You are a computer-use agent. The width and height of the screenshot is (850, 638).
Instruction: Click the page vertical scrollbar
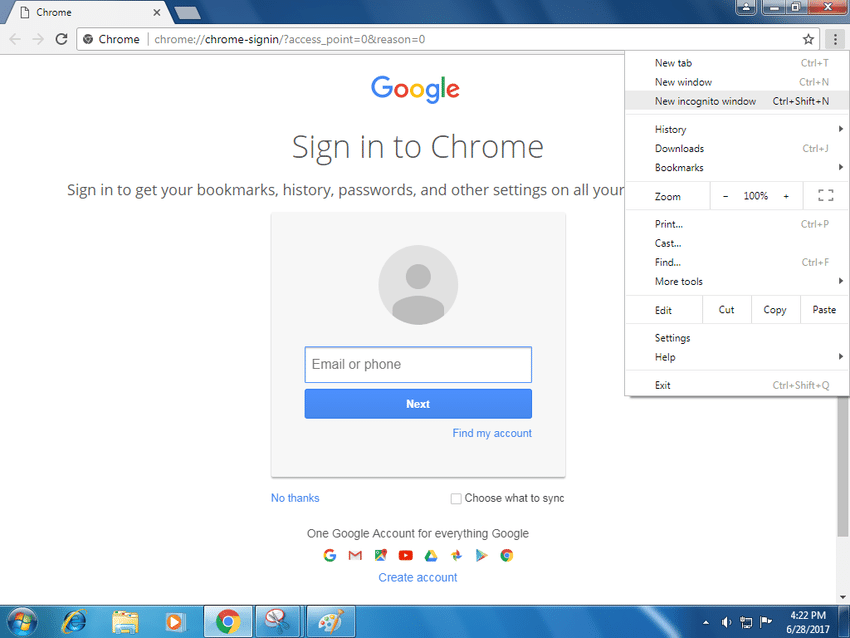coord(843,466)
